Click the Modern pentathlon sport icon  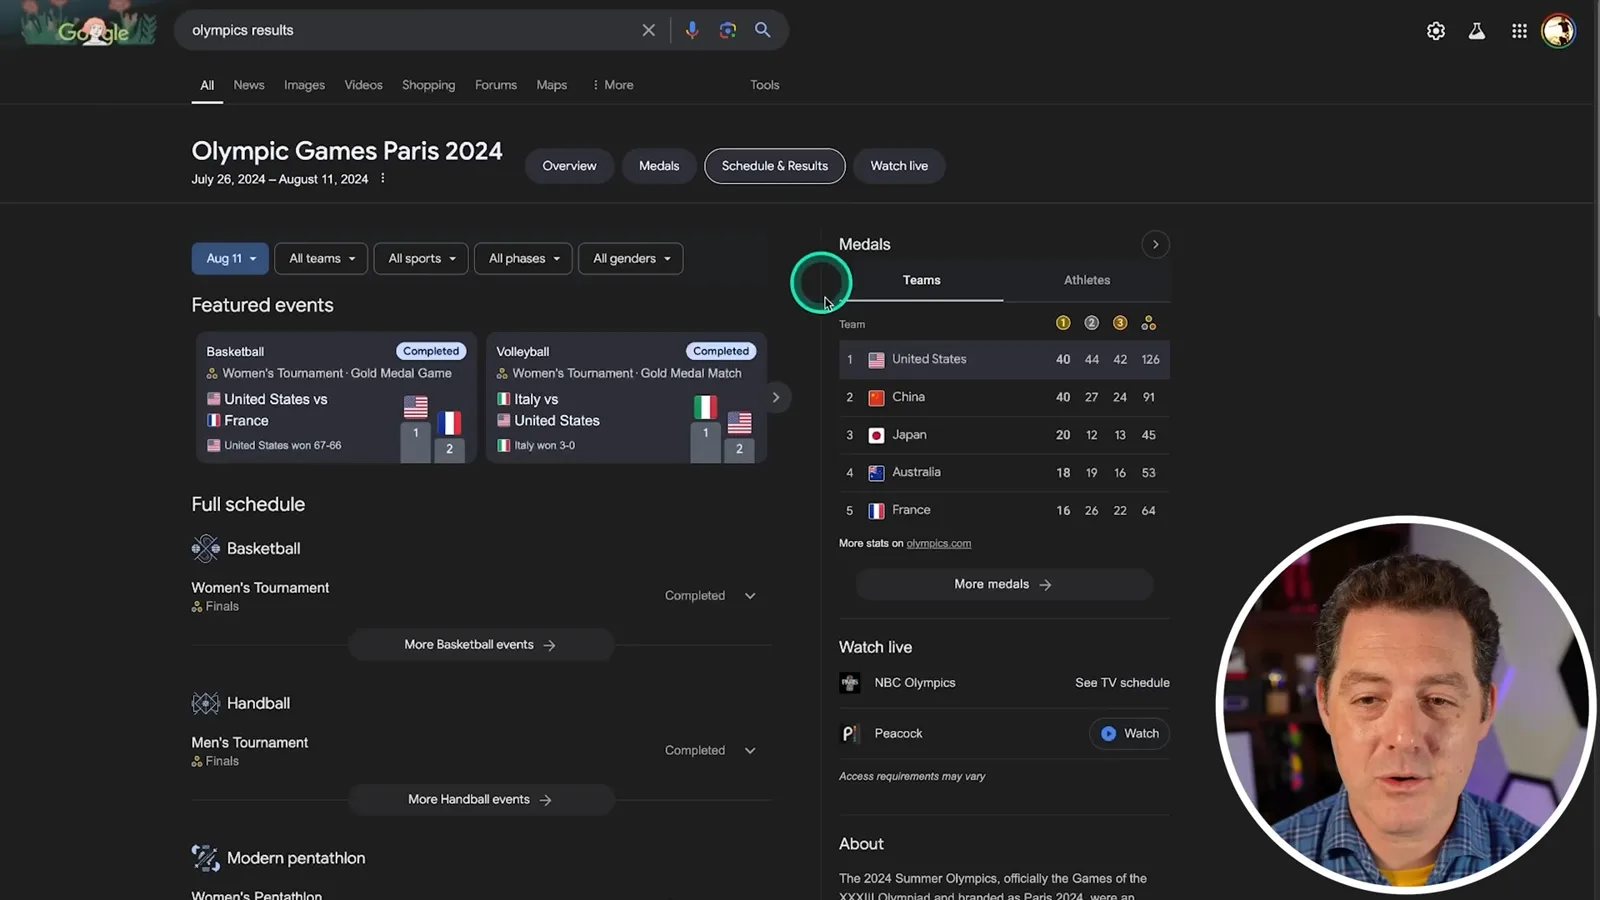point(205,858)
